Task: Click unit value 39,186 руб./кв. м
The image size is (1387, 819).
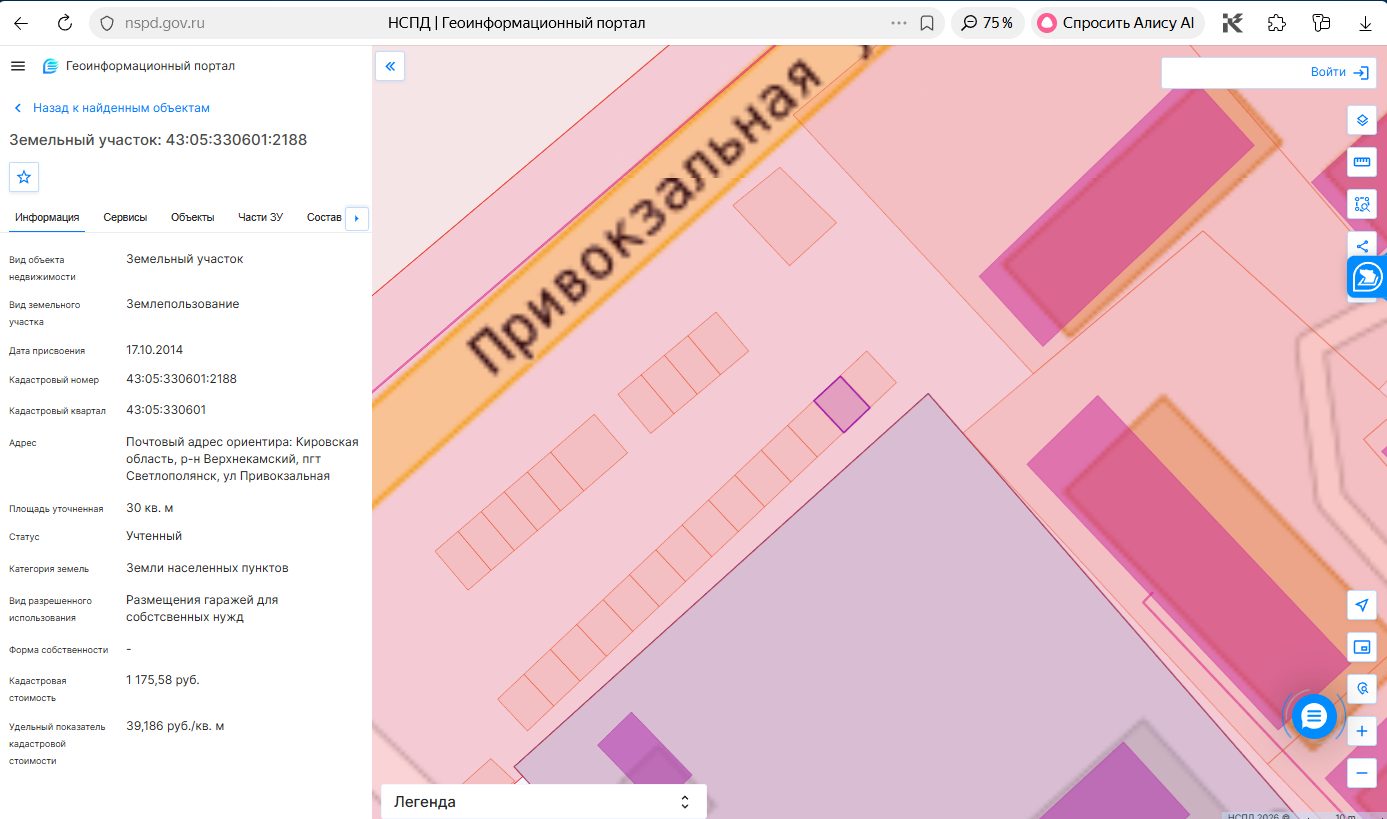Action: pyautogui.click(x=175, y=726)
